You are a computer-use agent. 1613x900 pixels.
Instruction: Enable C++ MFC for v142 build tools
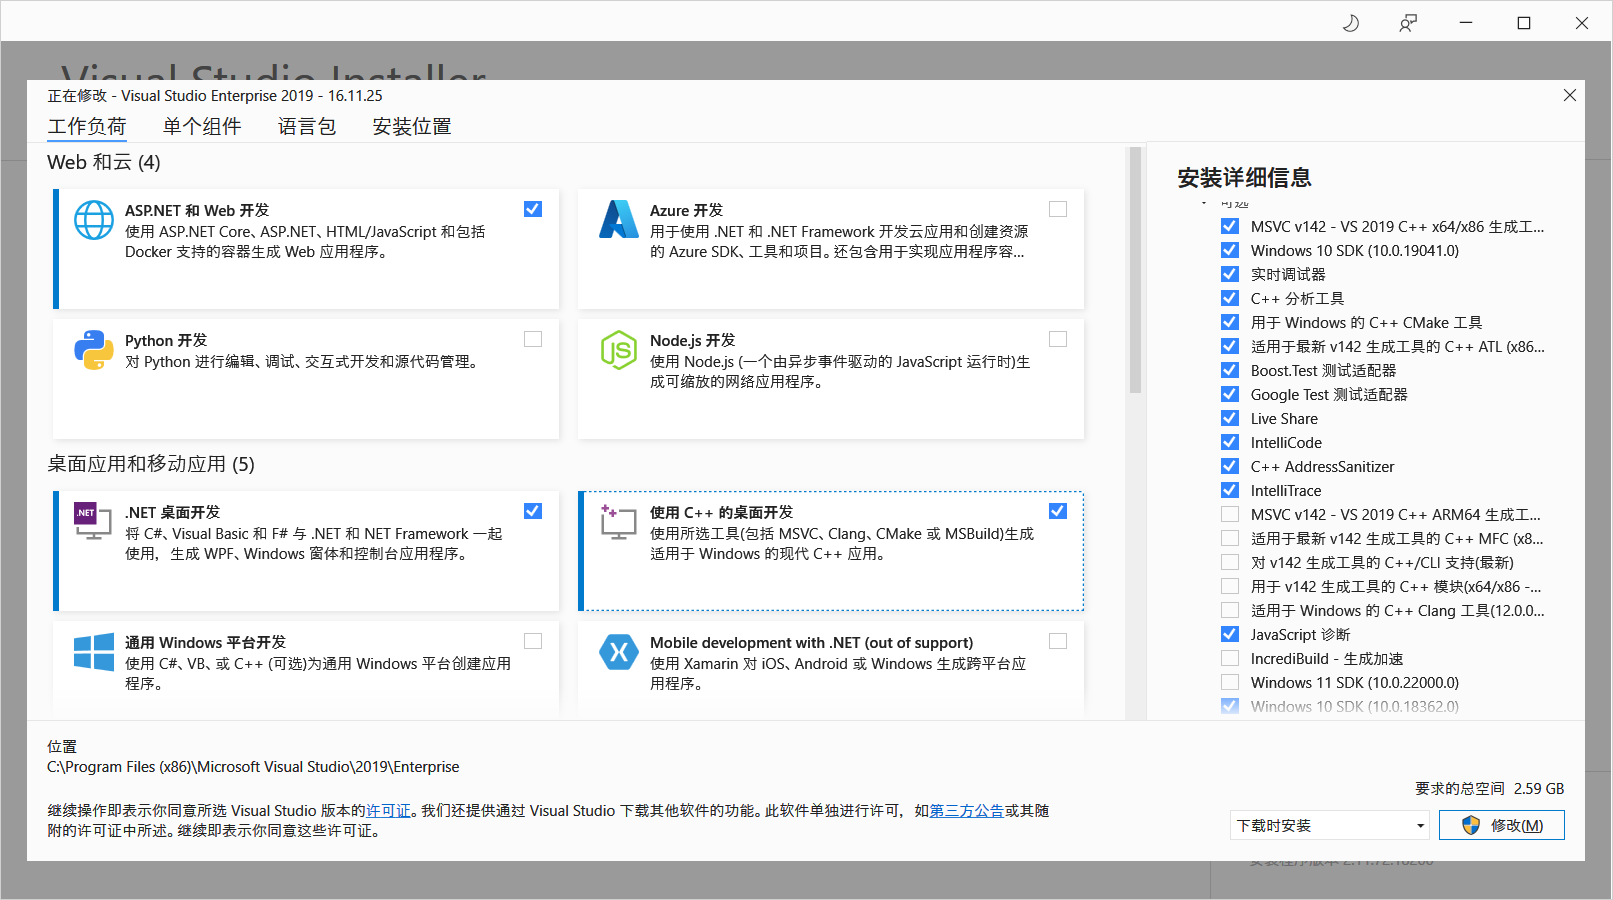[x=1230, y=538]
